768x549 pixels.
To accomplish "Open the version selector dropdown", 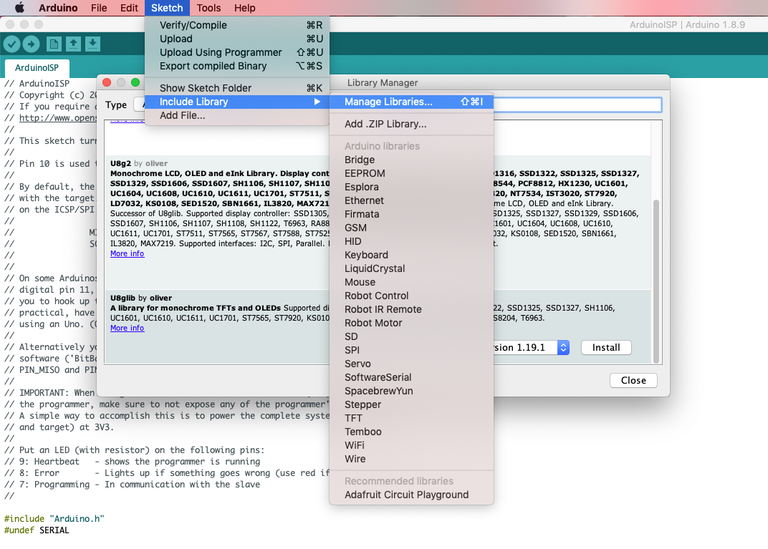I will (562, 347).
